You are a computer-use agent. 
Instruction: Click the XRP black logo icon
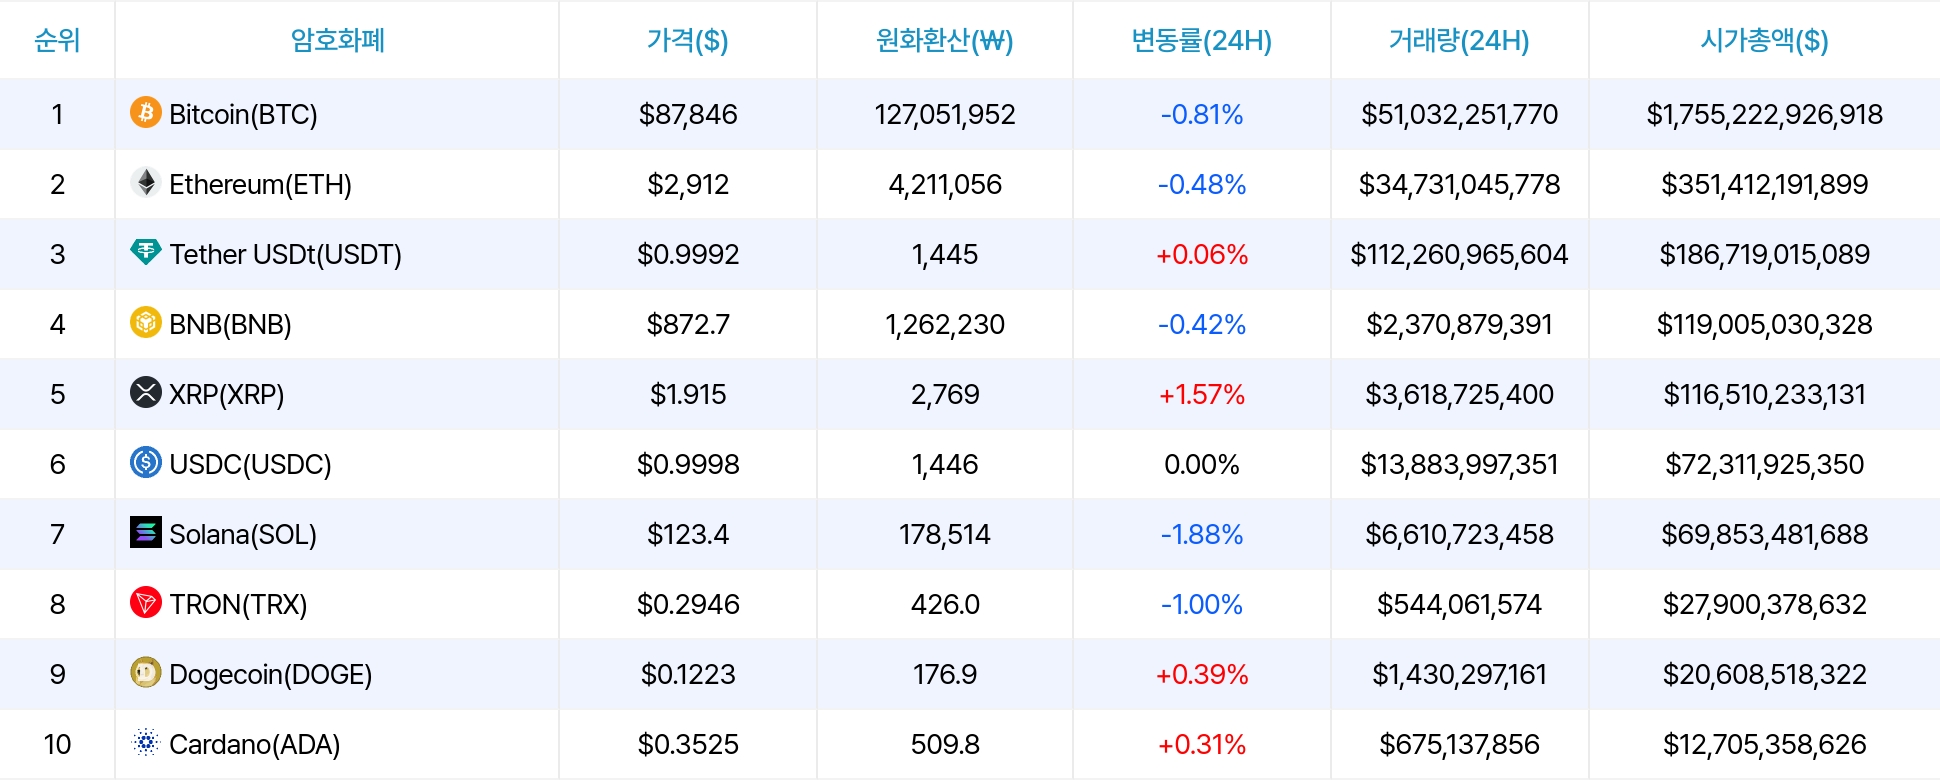[x=146, y=392]
